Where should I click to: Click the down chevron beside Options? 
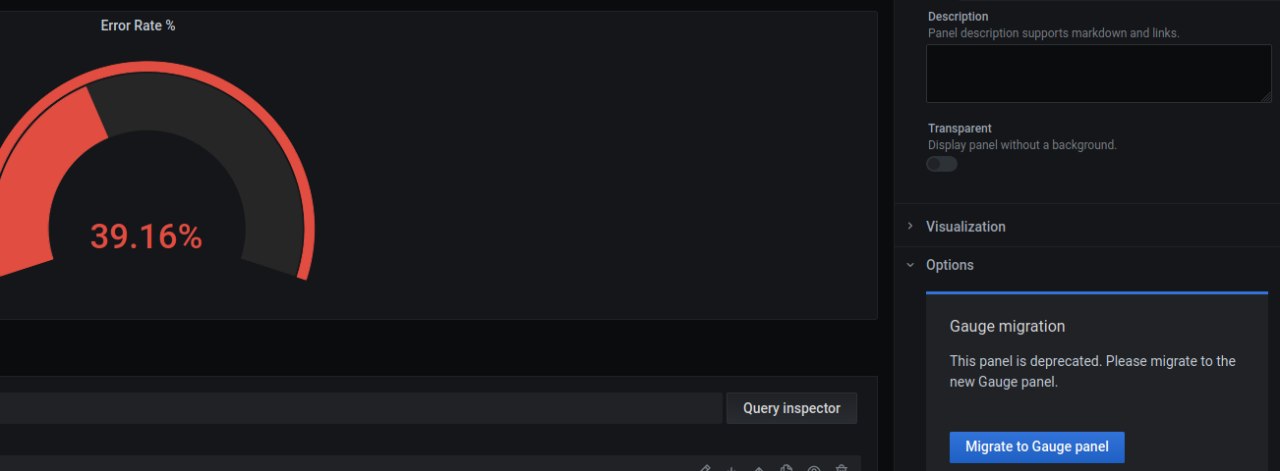[x=910, y=265]
